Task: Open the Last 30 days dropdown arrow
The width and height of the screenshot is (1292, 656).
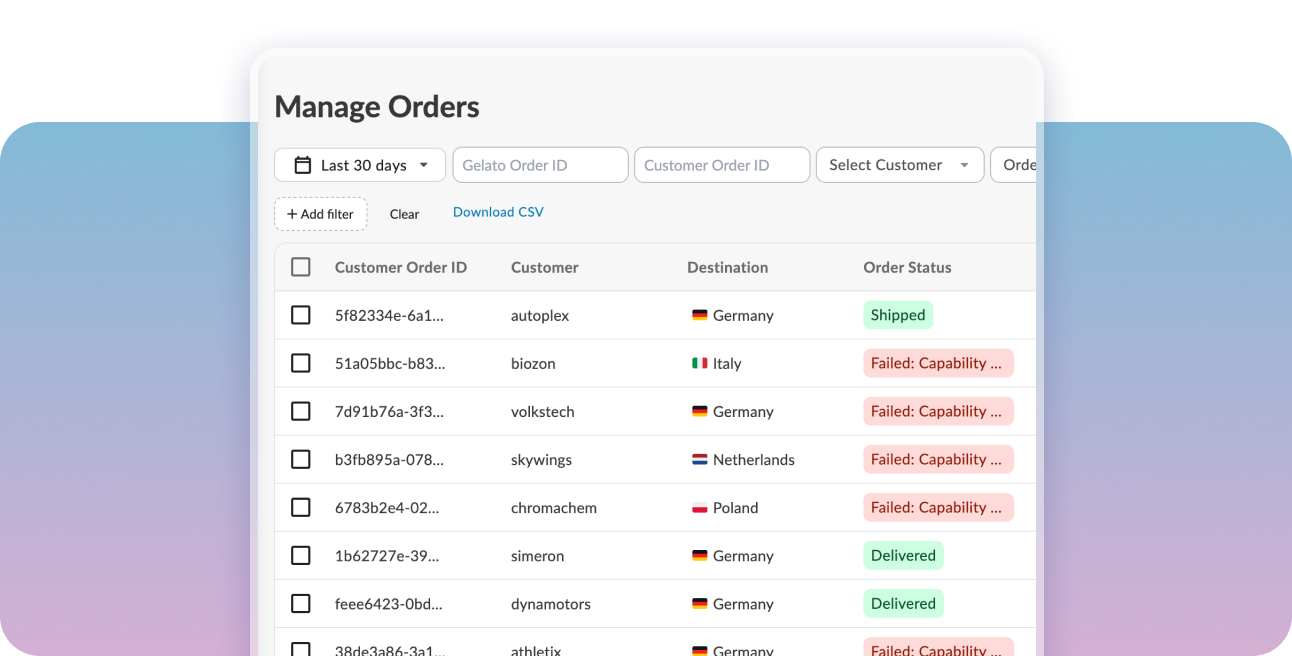Action: (424, 165)
